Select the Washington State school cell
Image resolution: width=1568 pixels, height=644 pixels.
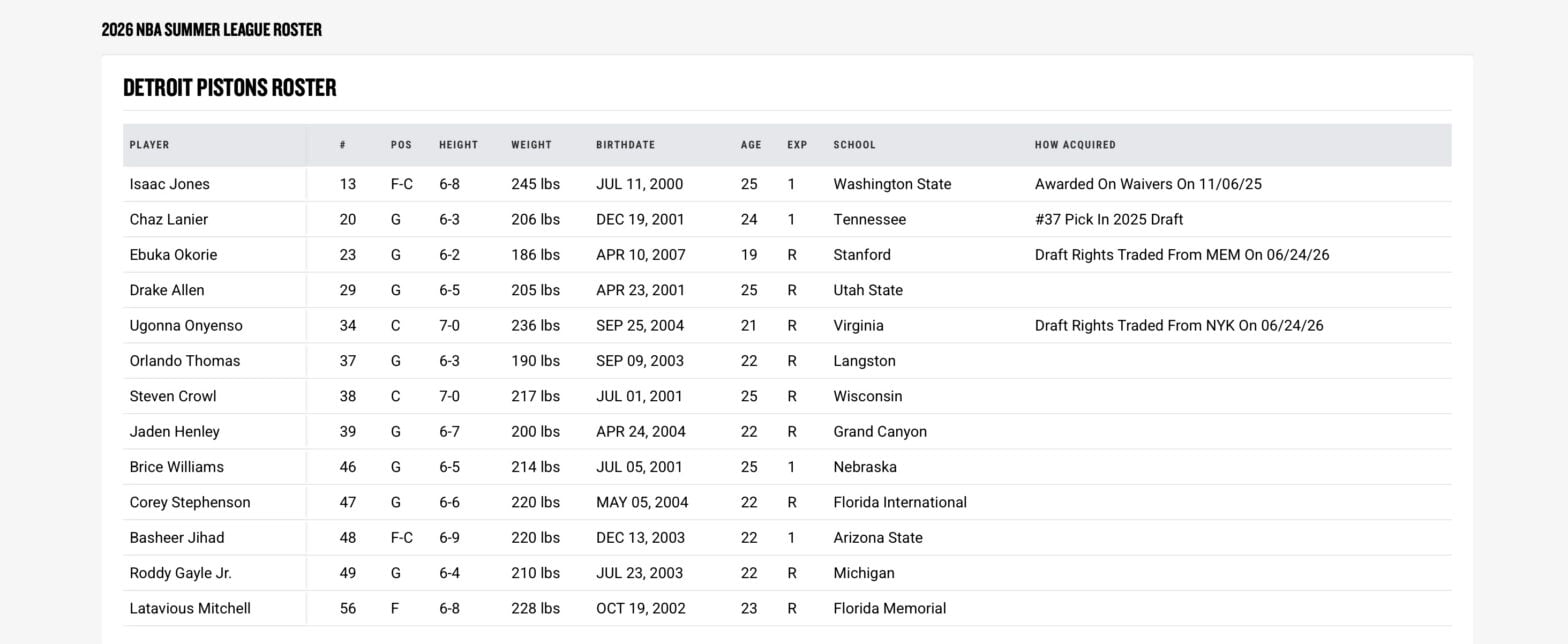(892, 184)
